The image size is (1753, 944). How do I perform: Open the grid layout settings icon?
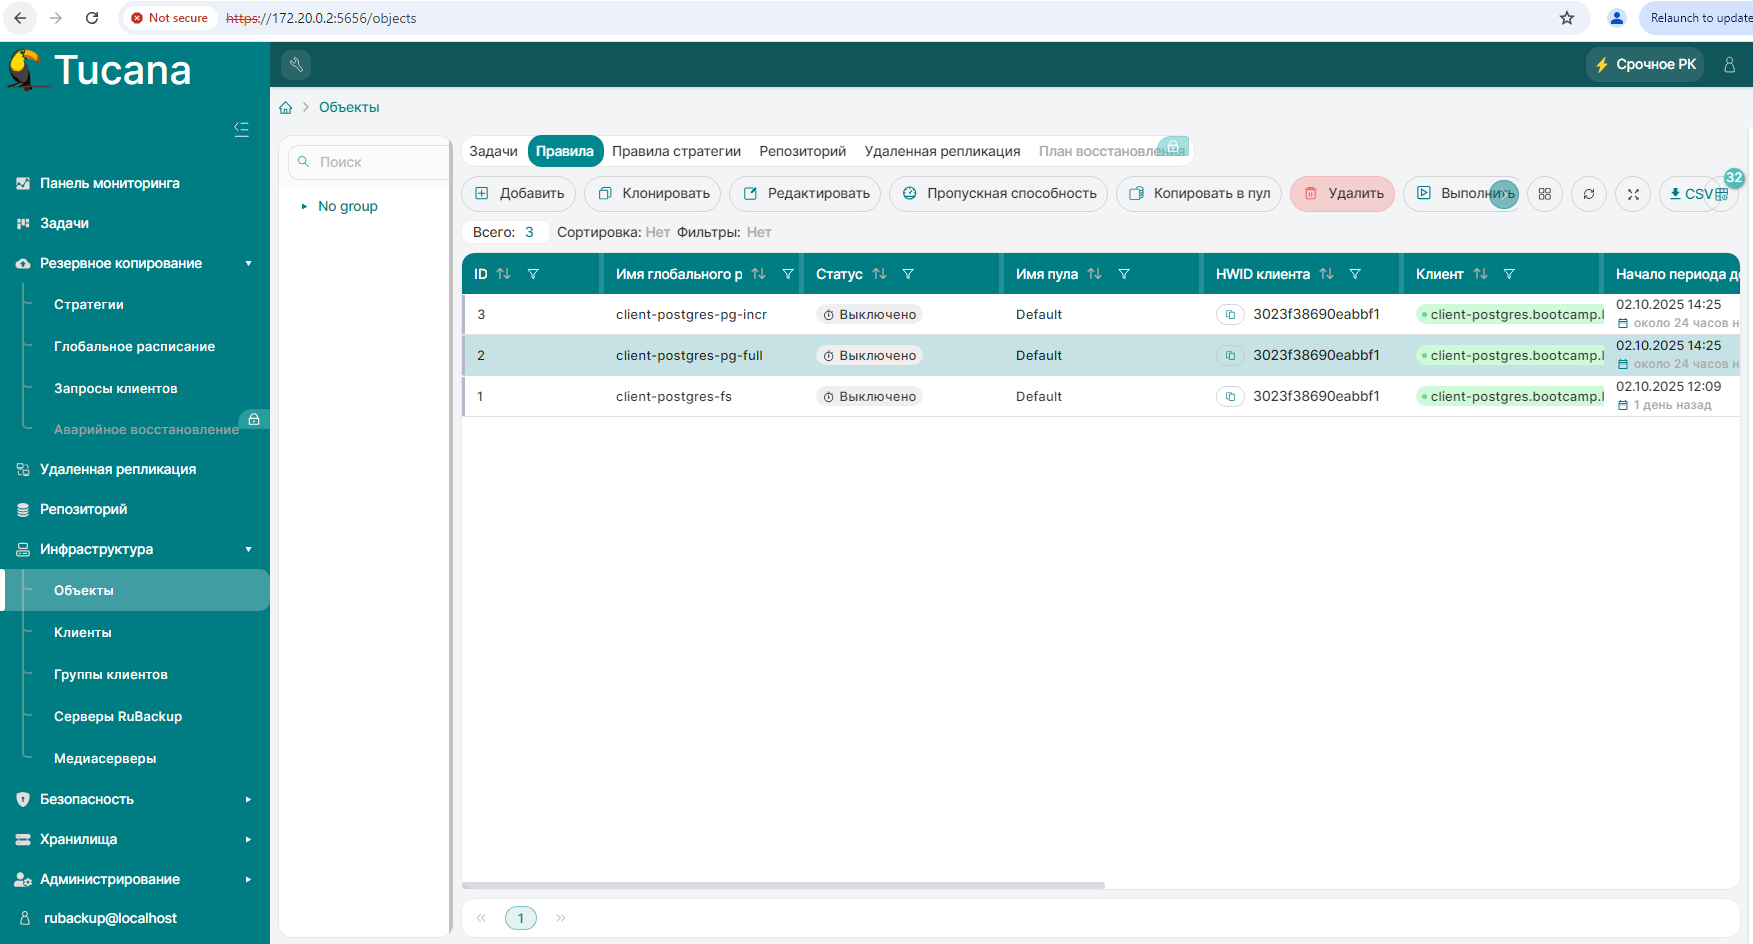[1545, 194]
